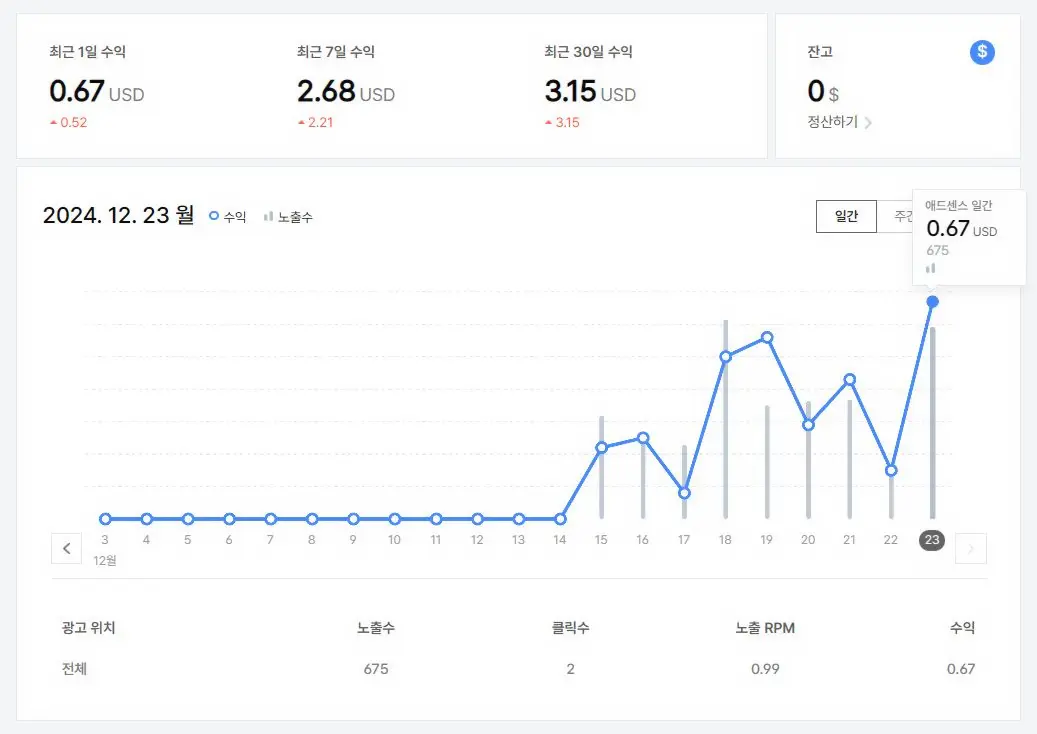This screenshot has height=734, width=1037.
Task: Click the small bar icon inside the tooltip popup
Action: [x=931, y=268]
